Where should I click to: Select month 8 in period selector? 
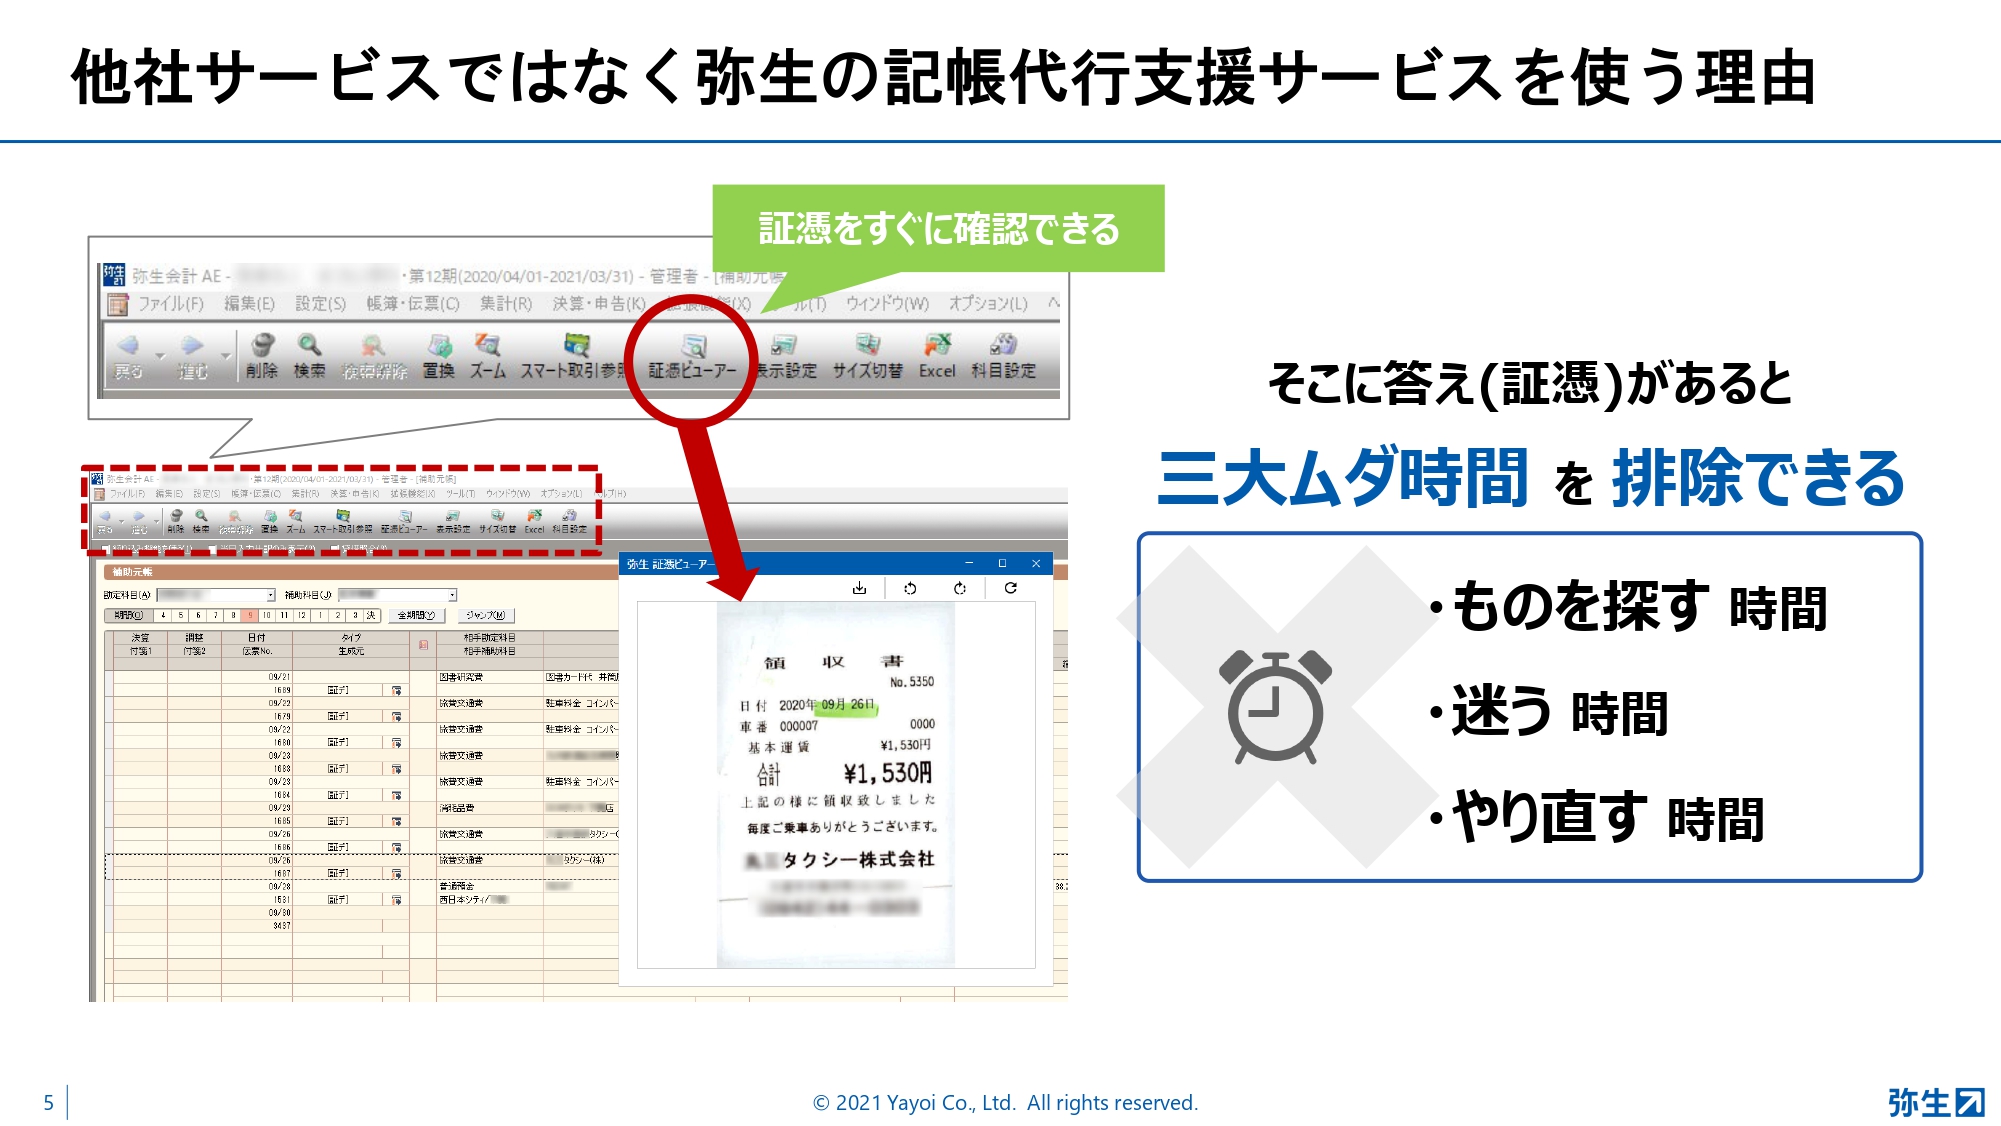pos(233,616)
